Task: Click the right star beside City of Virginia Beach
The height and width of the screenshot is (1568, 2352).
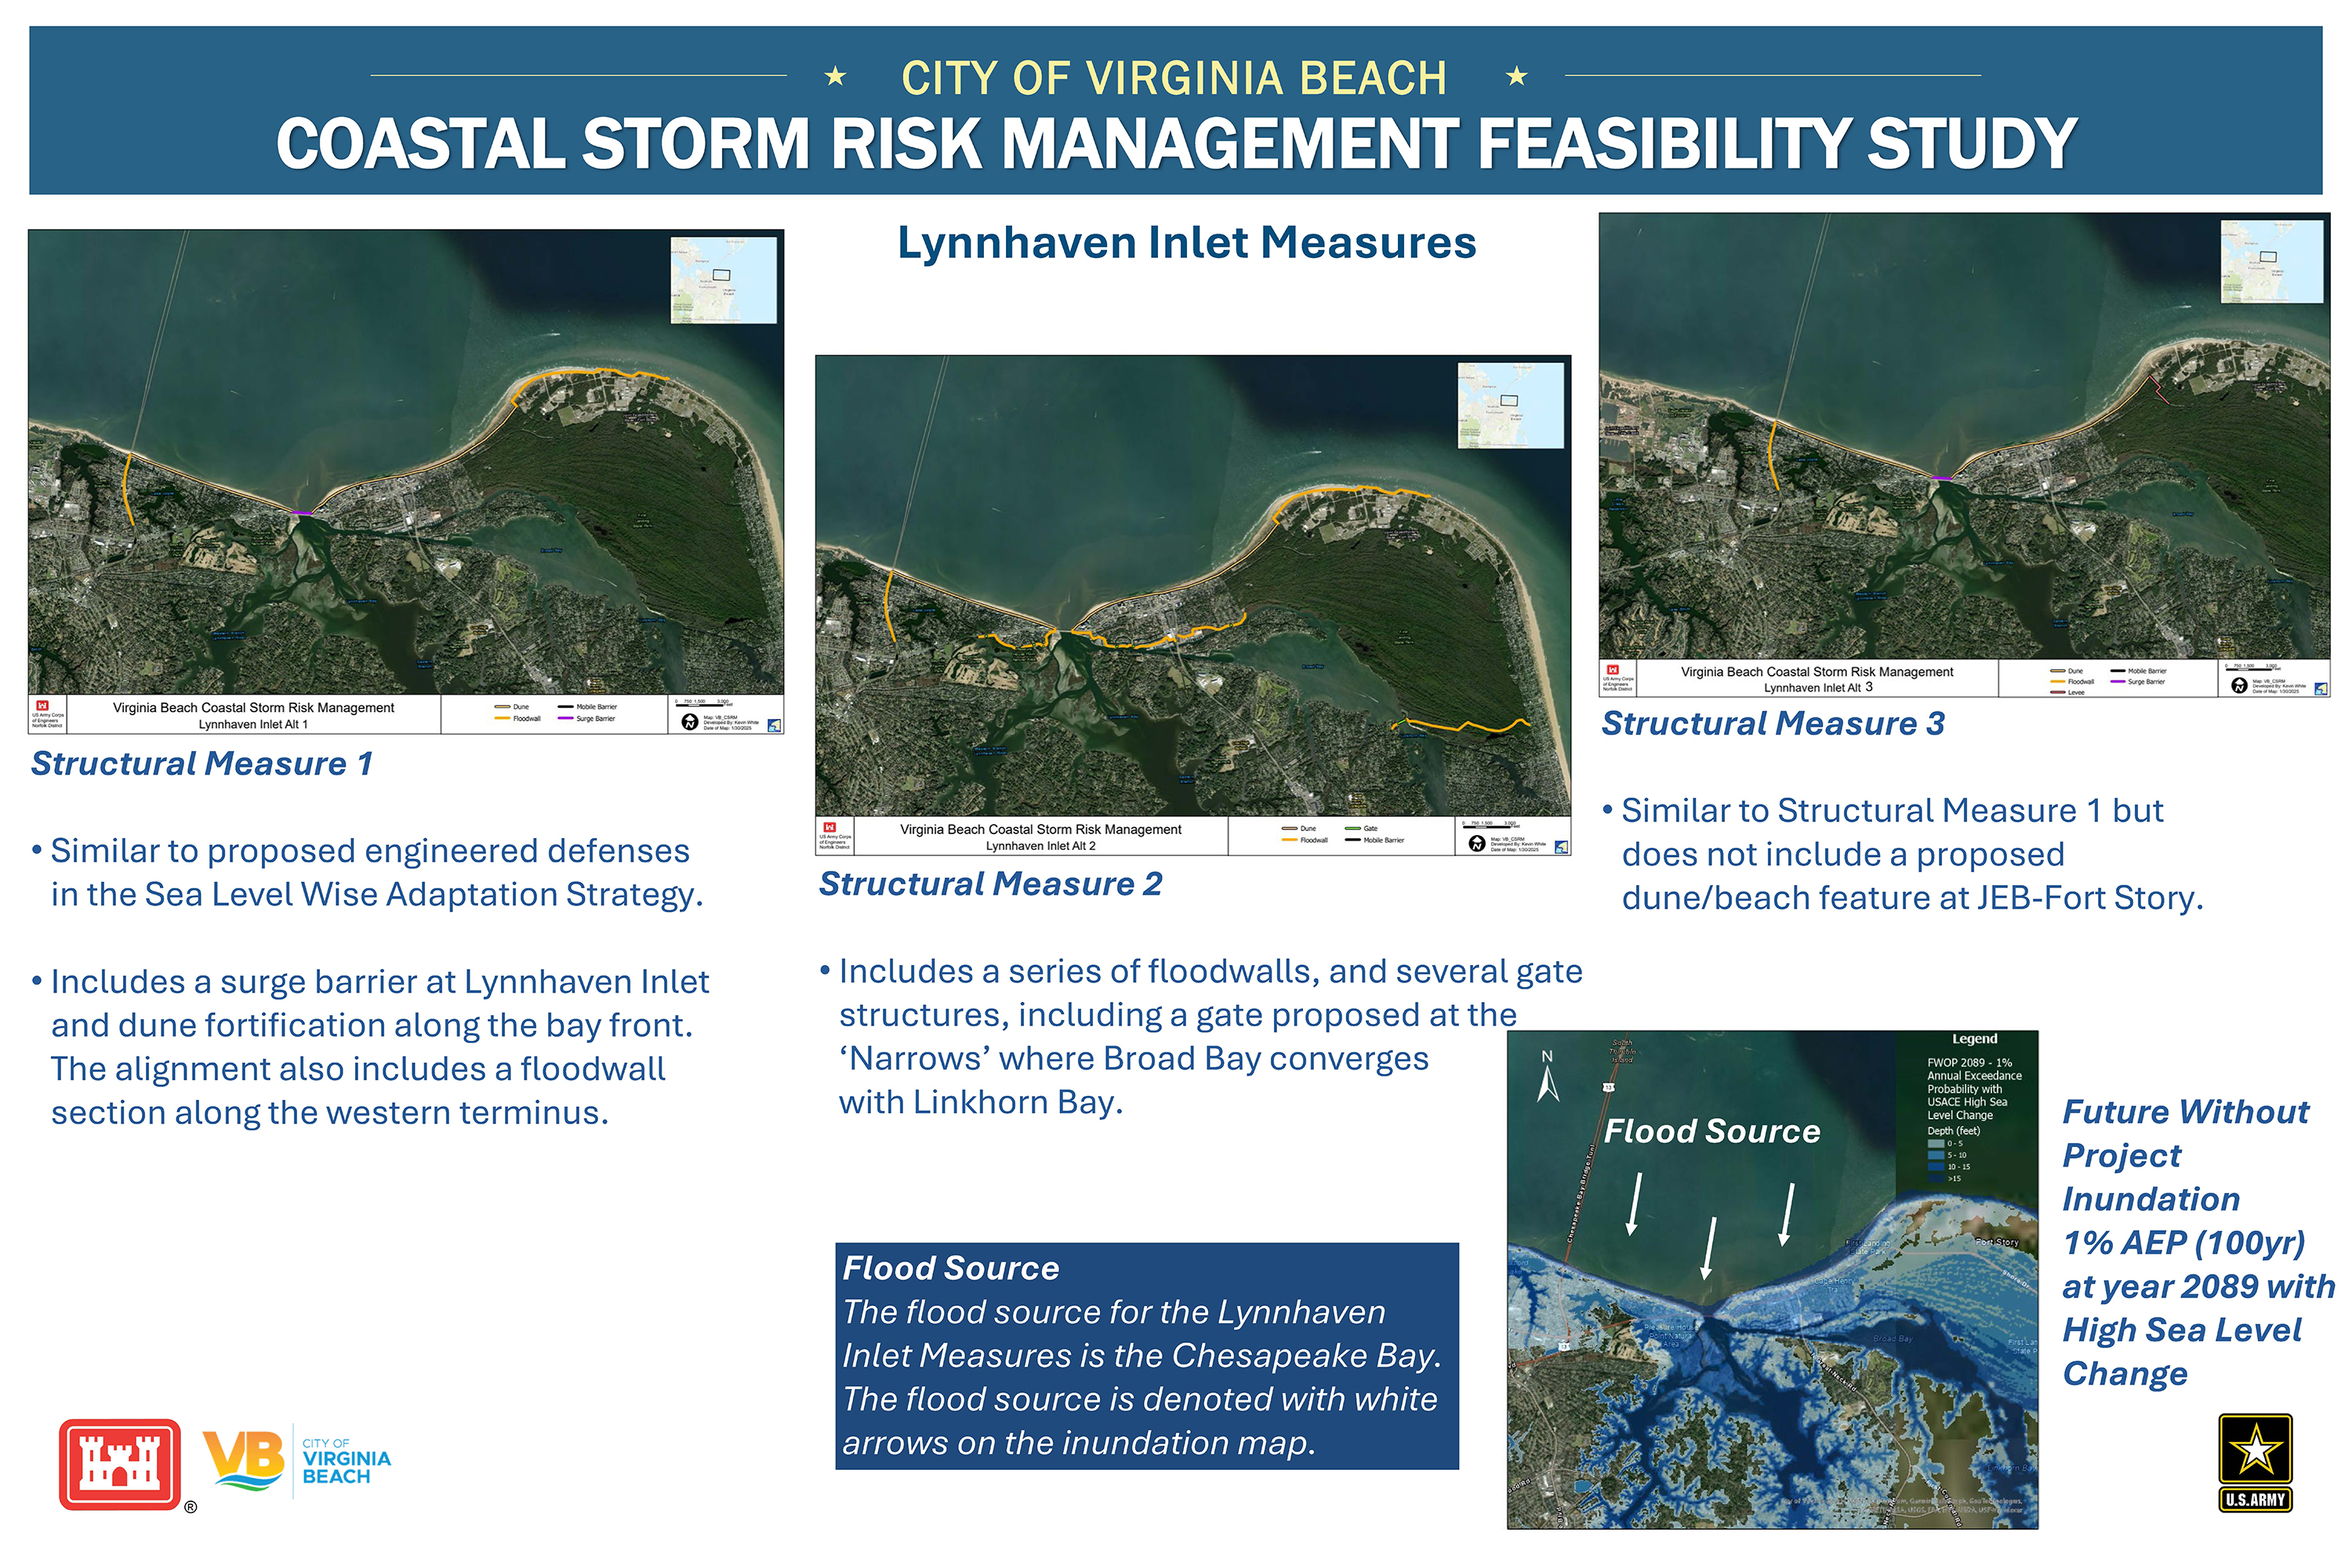Action: point(1516,76)
